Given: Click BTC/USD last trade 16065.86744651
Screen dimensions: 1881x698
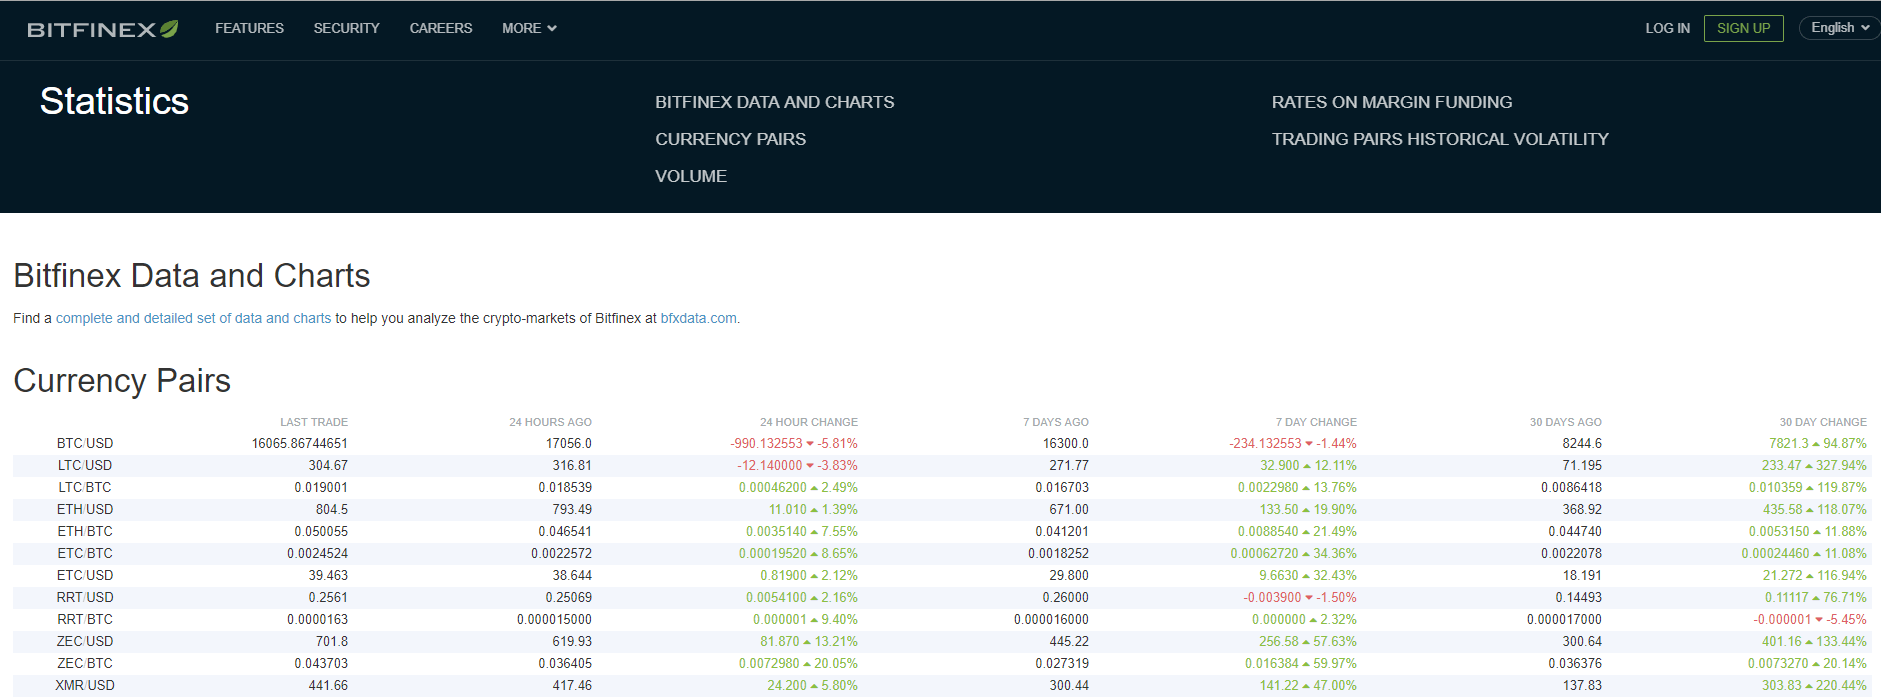Looking at the screenshot, I should click(x=300, y=443).
